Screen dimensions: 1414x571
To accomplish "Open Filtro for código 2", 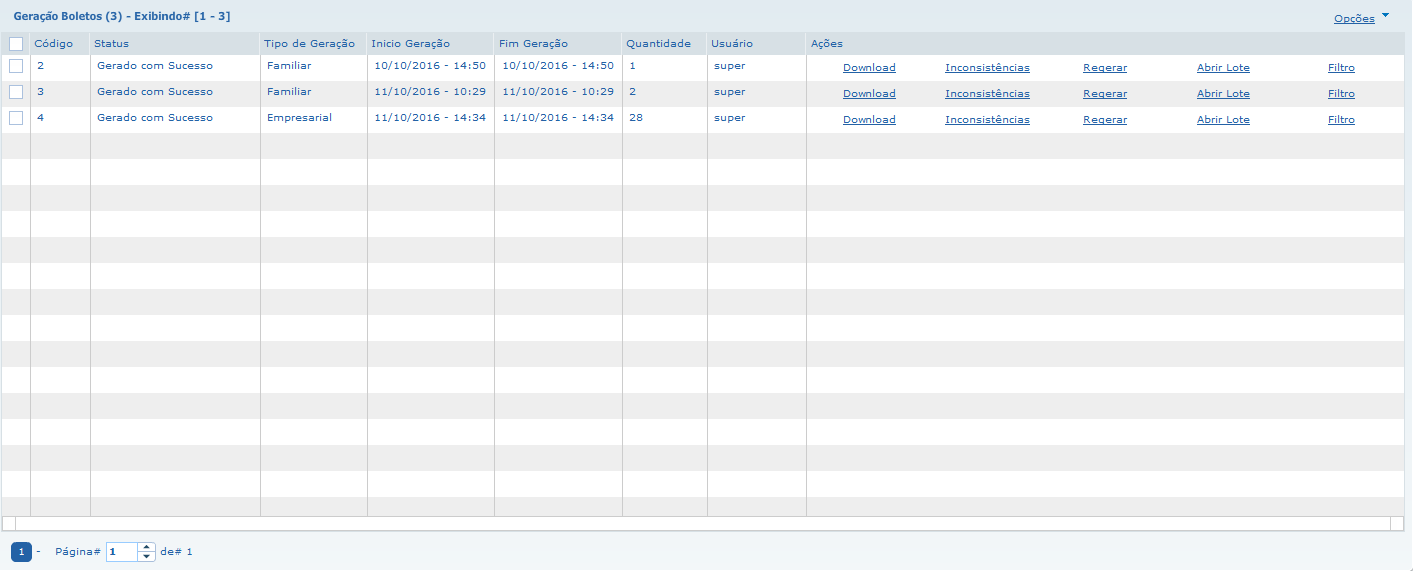I will (1341, 68).
